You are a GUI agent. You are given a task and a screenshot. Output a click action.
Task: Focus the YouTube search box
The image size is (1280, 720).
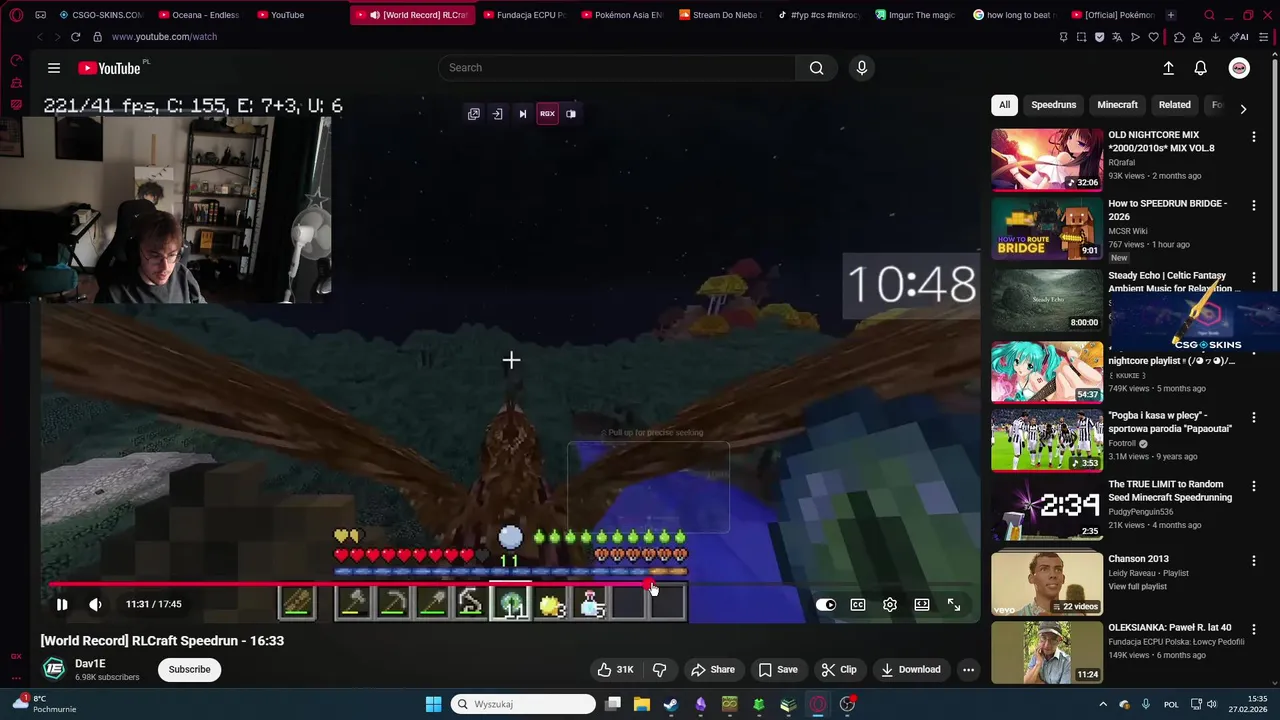pos(617,68)
